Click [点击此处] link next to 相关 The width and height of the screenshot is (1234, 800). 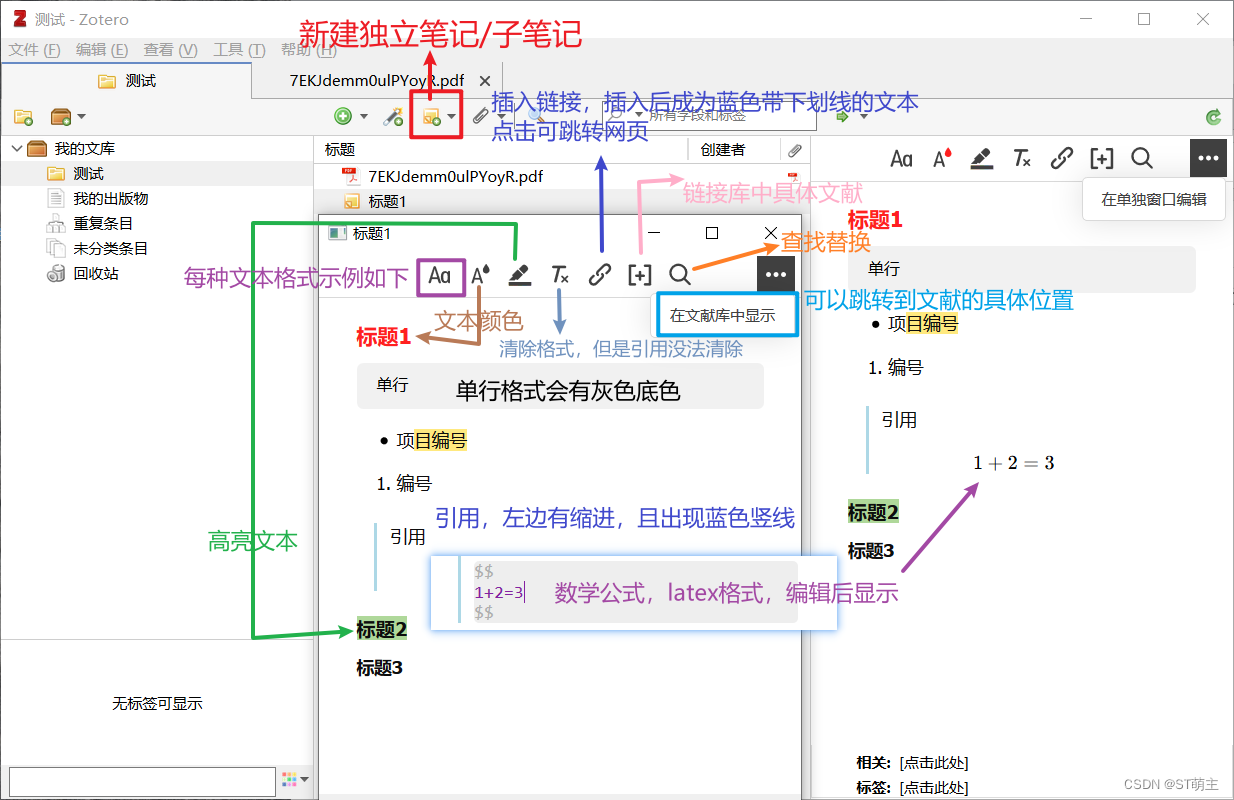[933, 764]
